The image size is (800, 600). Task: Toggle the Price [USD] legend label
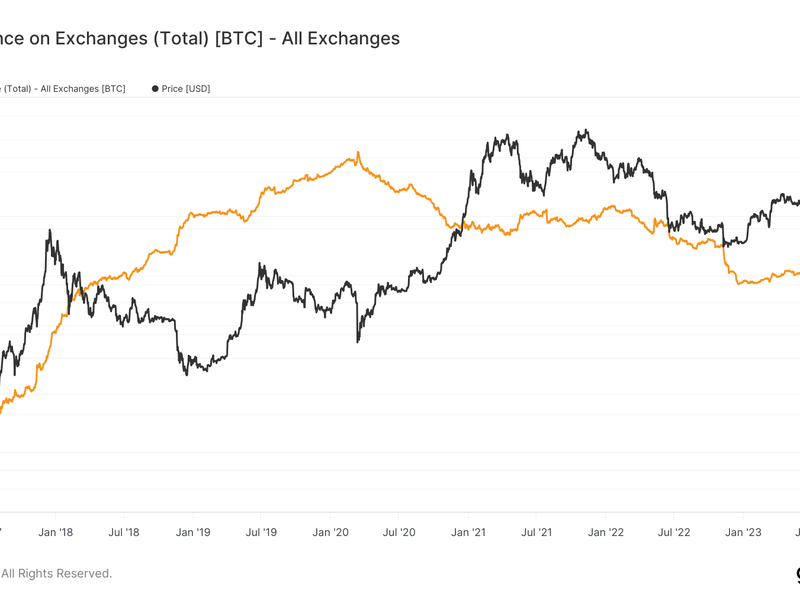coord(186,89)
